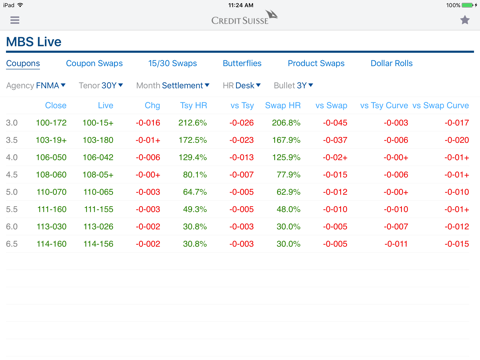The image size is (480, 360).
Task: Tap the battery status icon
Action: [467, 5]
